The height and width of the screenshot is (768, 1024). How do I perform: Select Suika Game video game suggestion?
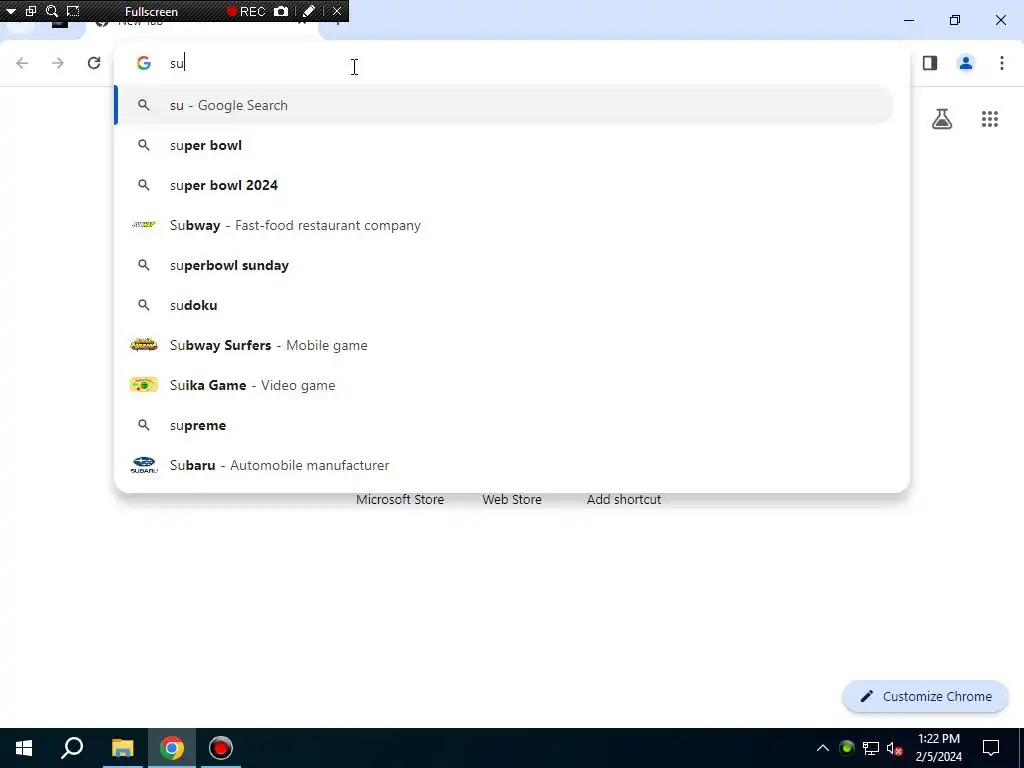(x=504, y=385)
